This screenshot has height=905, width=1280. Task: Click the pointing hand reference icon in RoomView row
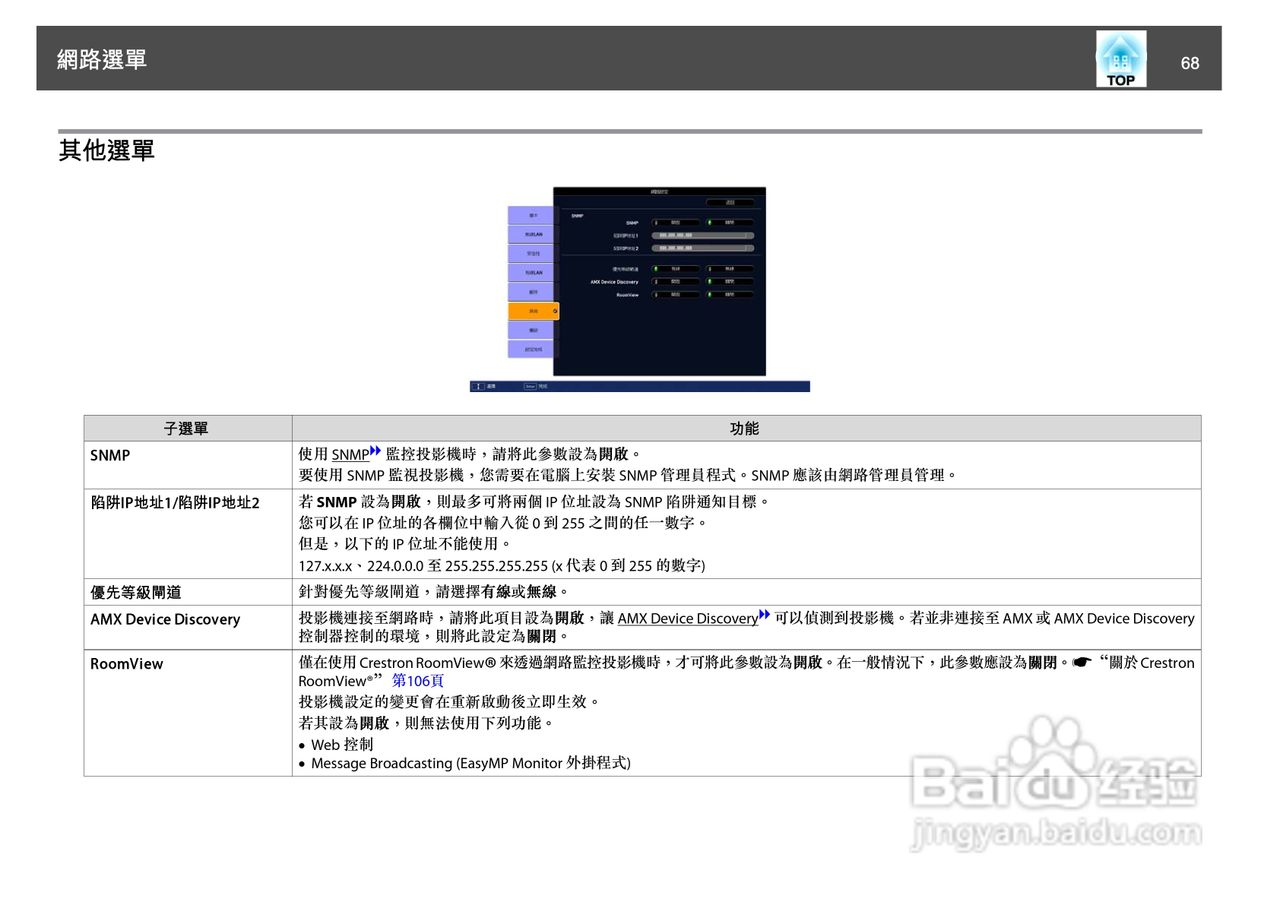[1080, 663]
